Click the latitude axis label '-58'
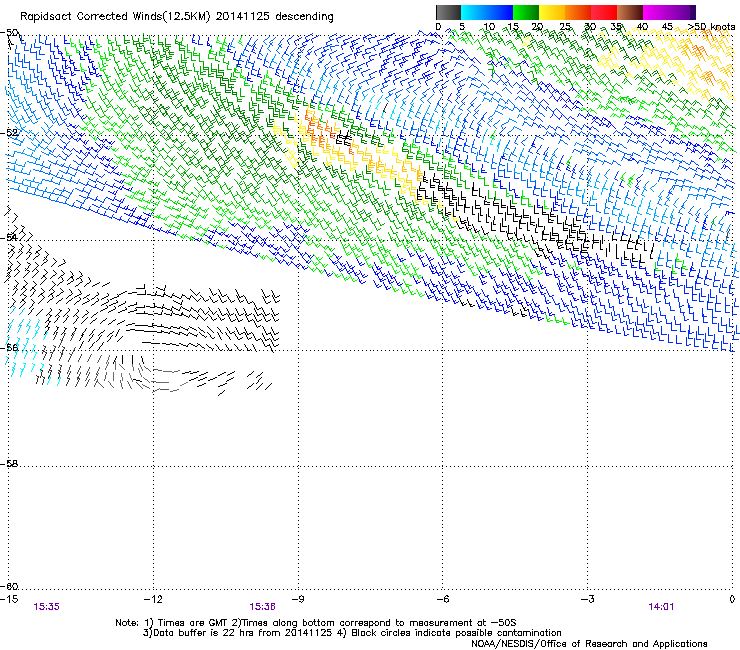The height and width of the screenshot is (650, 740). click(9, 464)
